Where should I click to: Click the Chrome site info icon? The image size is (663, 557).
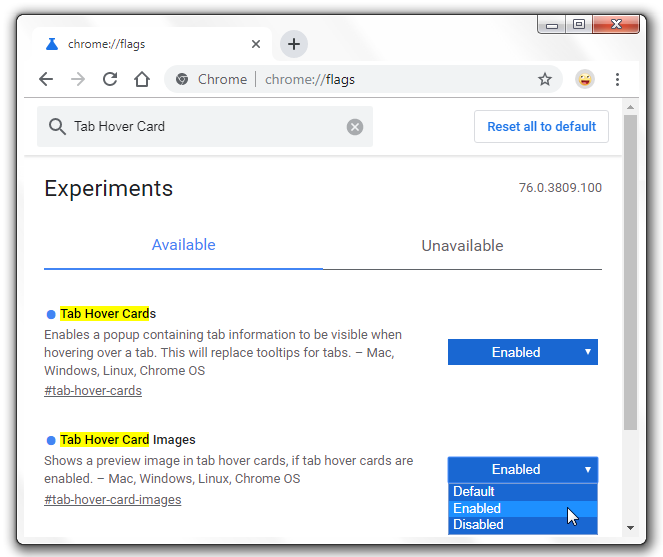(x=182, y=79)
